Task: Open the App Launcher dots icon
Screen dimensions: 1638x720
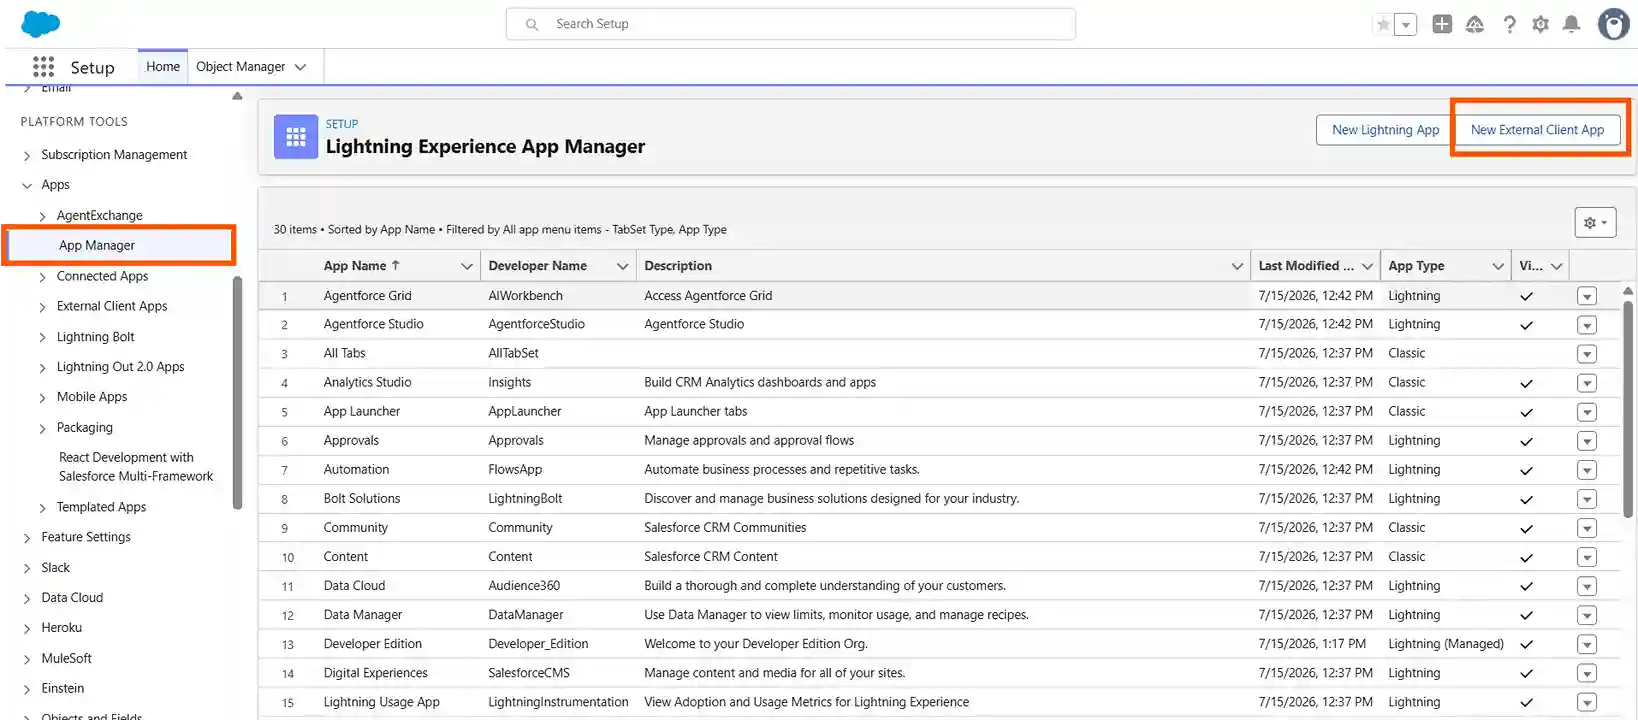Action: 43,67
